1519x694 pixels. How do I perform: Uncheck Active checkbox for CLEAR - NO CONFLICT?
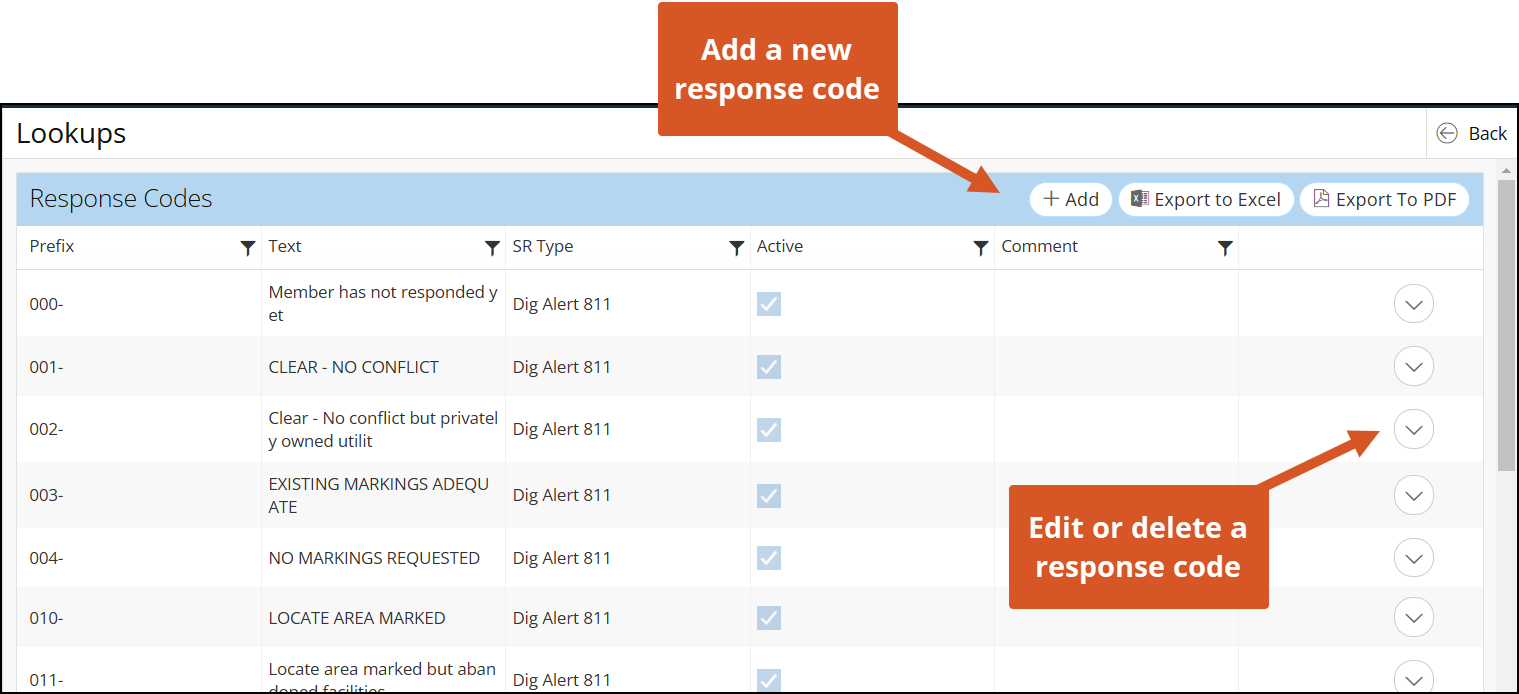point(769,367)
